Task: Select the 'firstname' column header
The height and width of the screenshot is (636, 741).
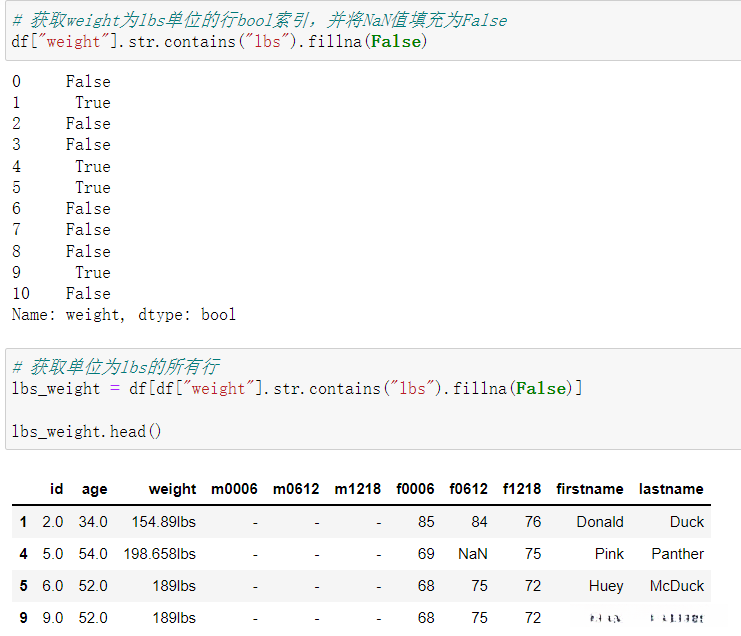Action: 589,489
